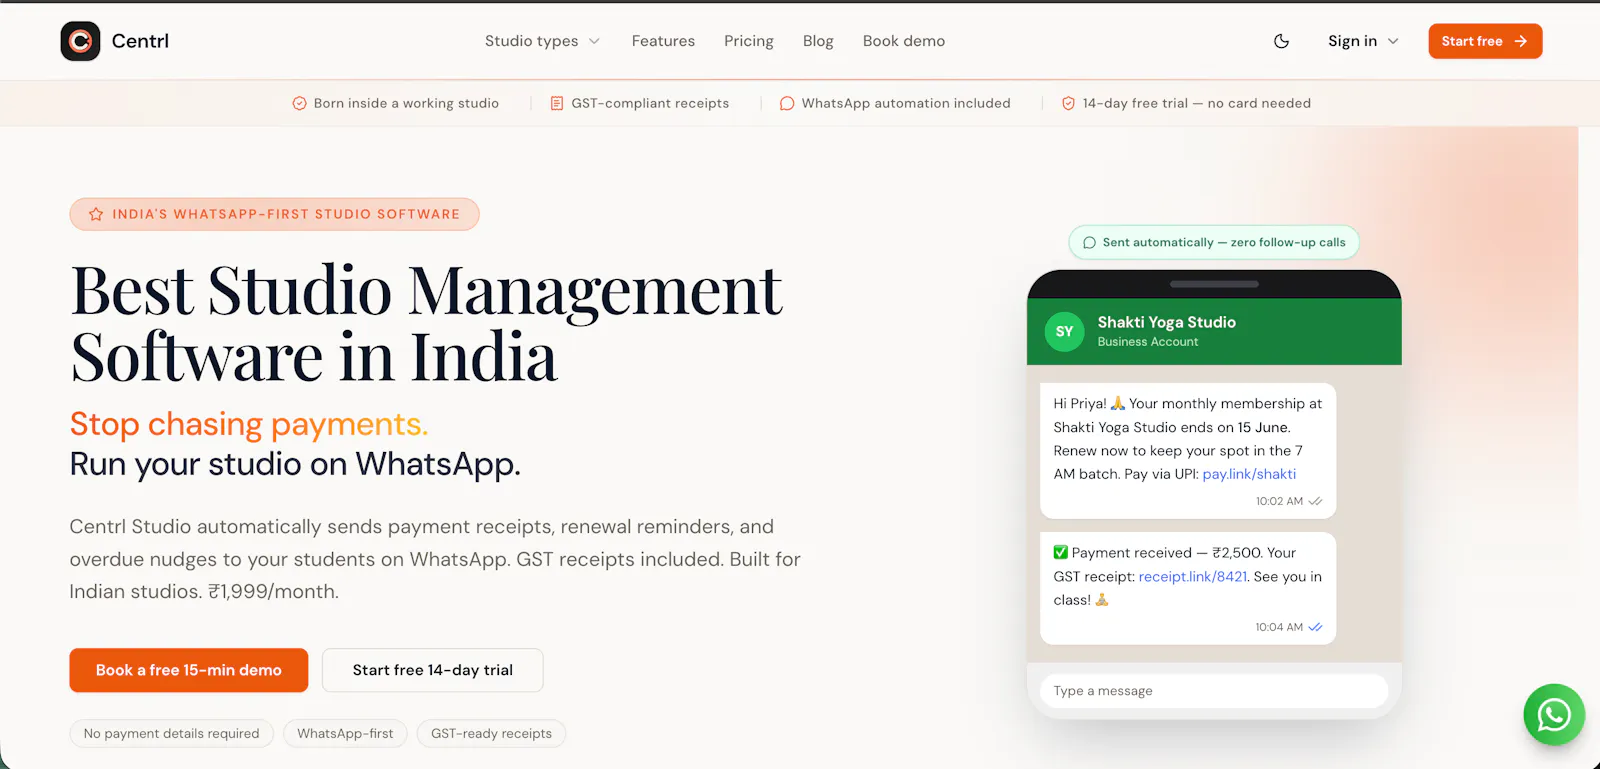This screenshot has width=1600, height=769.
Task: Click the WhatsApp-first chip
Action: tap(345, 733)
